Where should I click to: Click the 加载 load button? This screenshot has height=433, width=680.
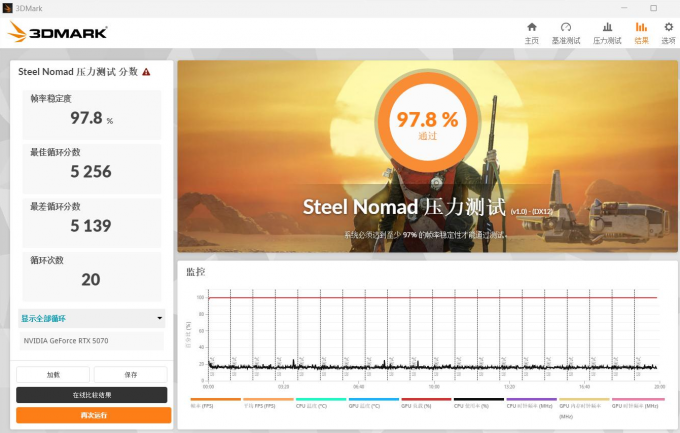pyautogui.click(x=53, y=374)
